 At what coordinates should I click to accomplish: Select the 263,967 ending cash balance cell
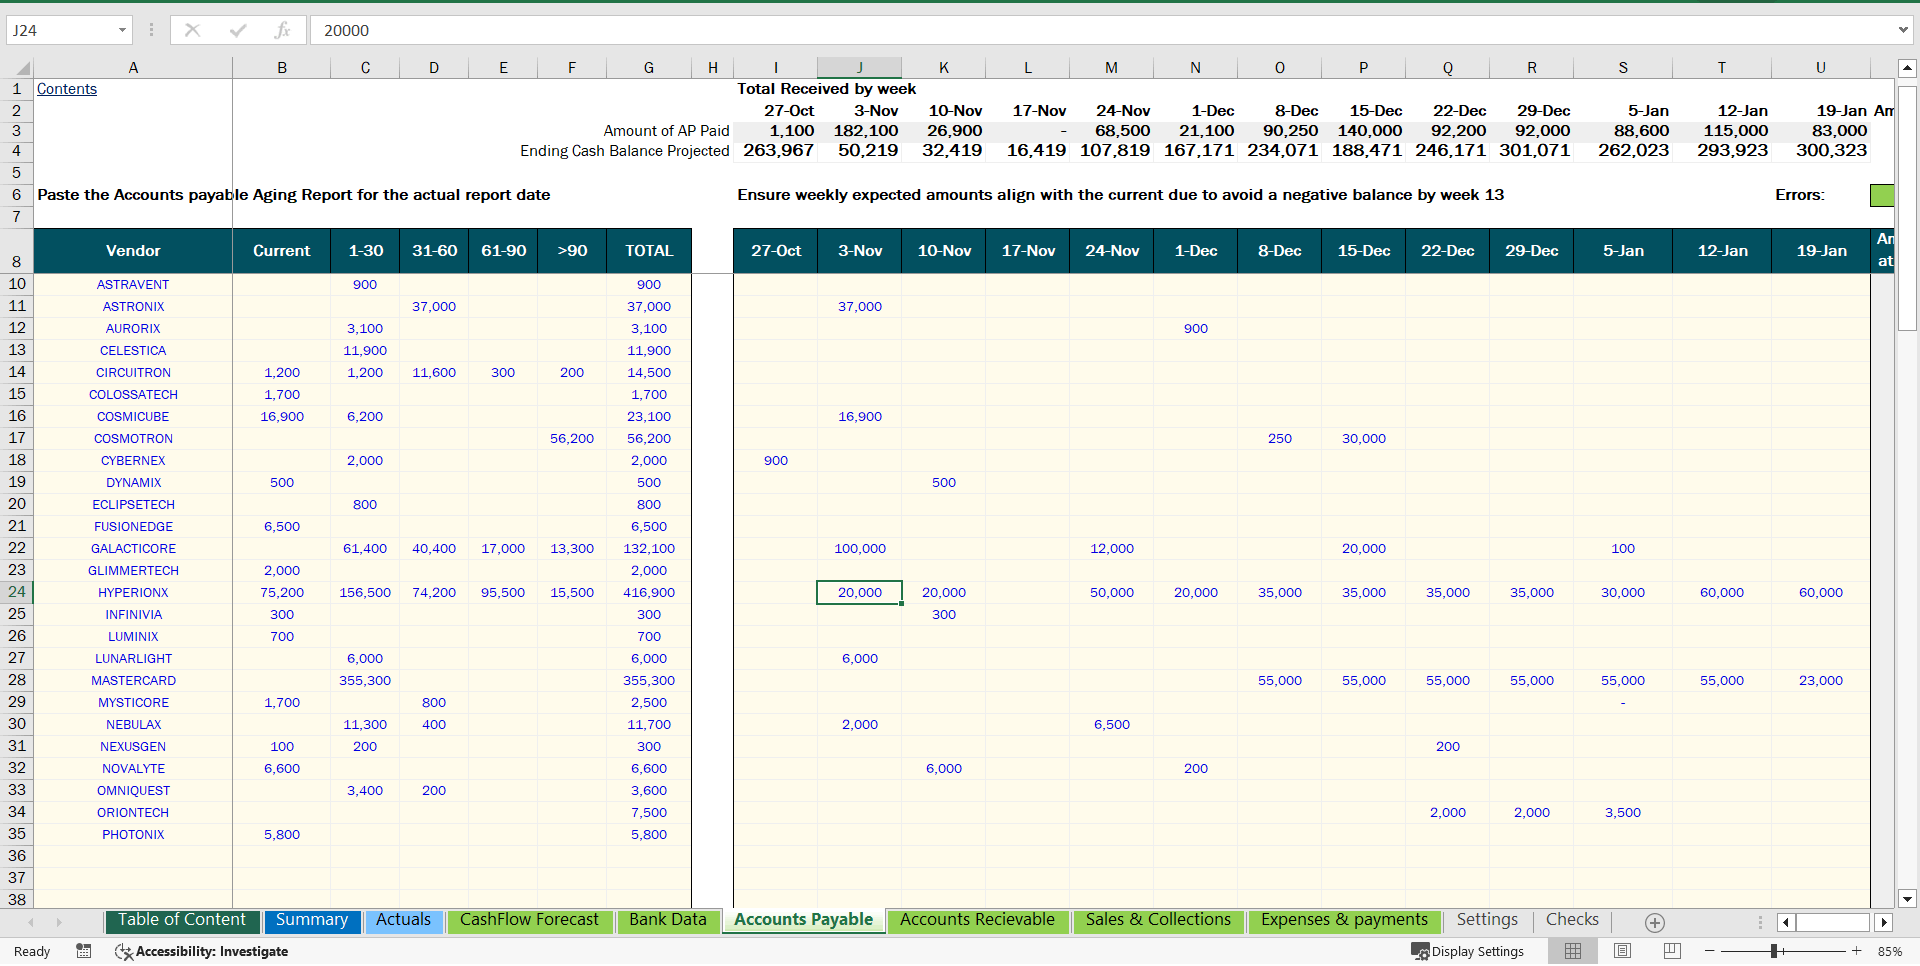(778, 151)
